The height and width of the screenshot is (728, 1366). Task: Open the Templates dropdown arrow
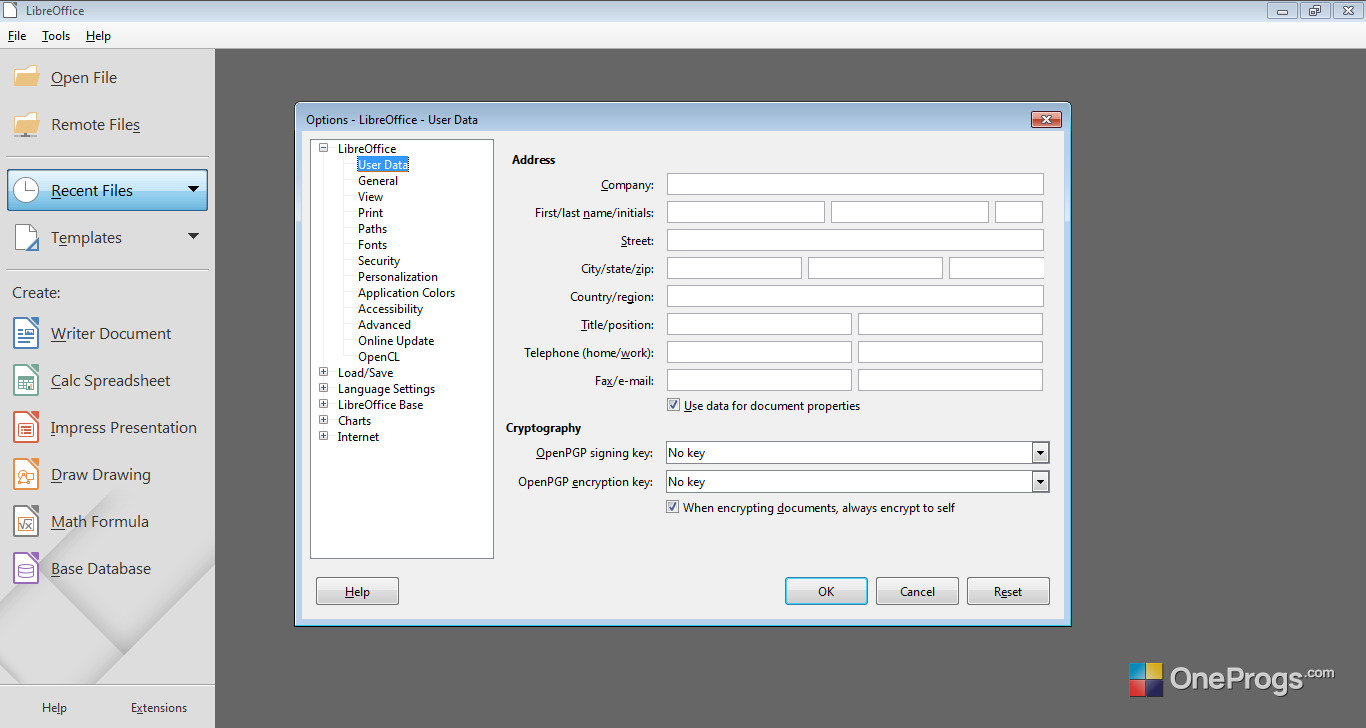(x=193, y=236)
